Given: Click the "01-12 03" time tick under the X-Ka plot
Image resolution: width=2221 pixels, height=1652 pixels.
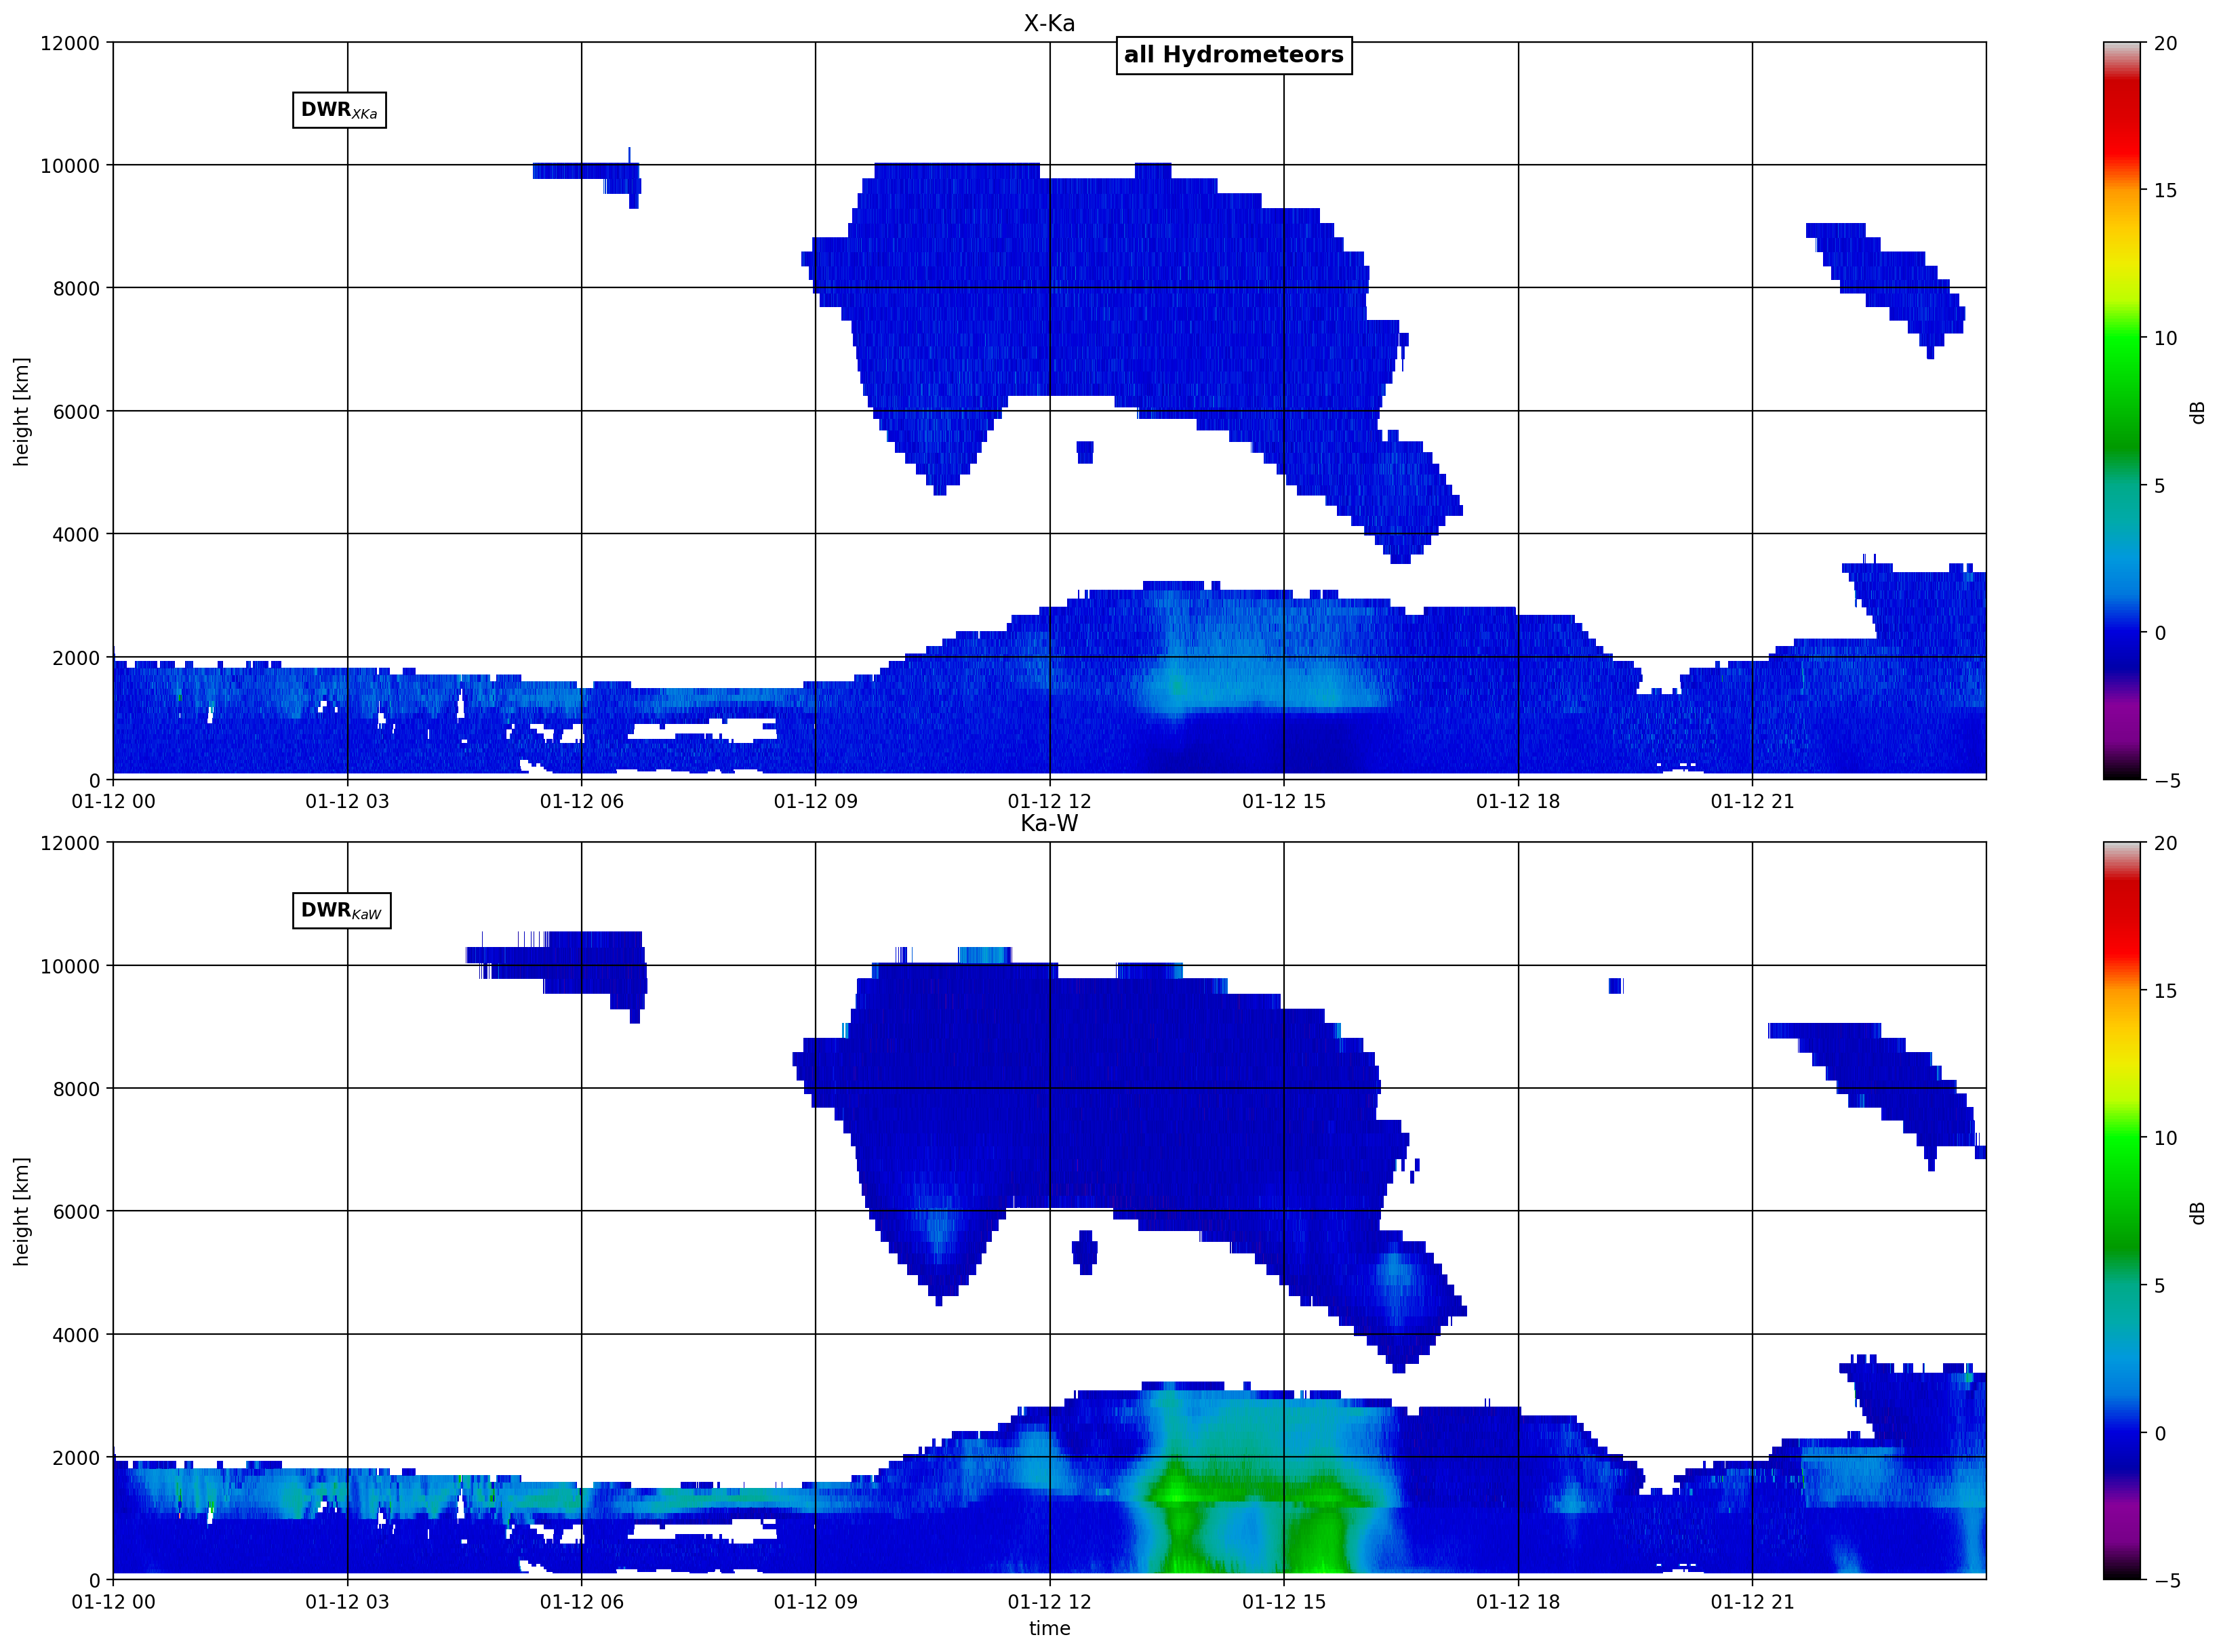Looking at the screenshot, I should pos(347,801).
